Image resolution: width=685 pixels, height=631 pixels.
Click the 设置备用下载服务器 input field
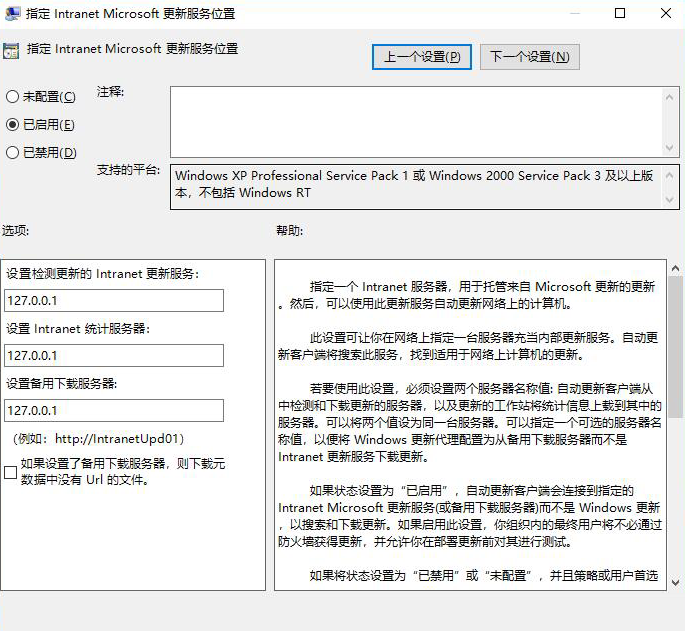(x=113, y=411)
